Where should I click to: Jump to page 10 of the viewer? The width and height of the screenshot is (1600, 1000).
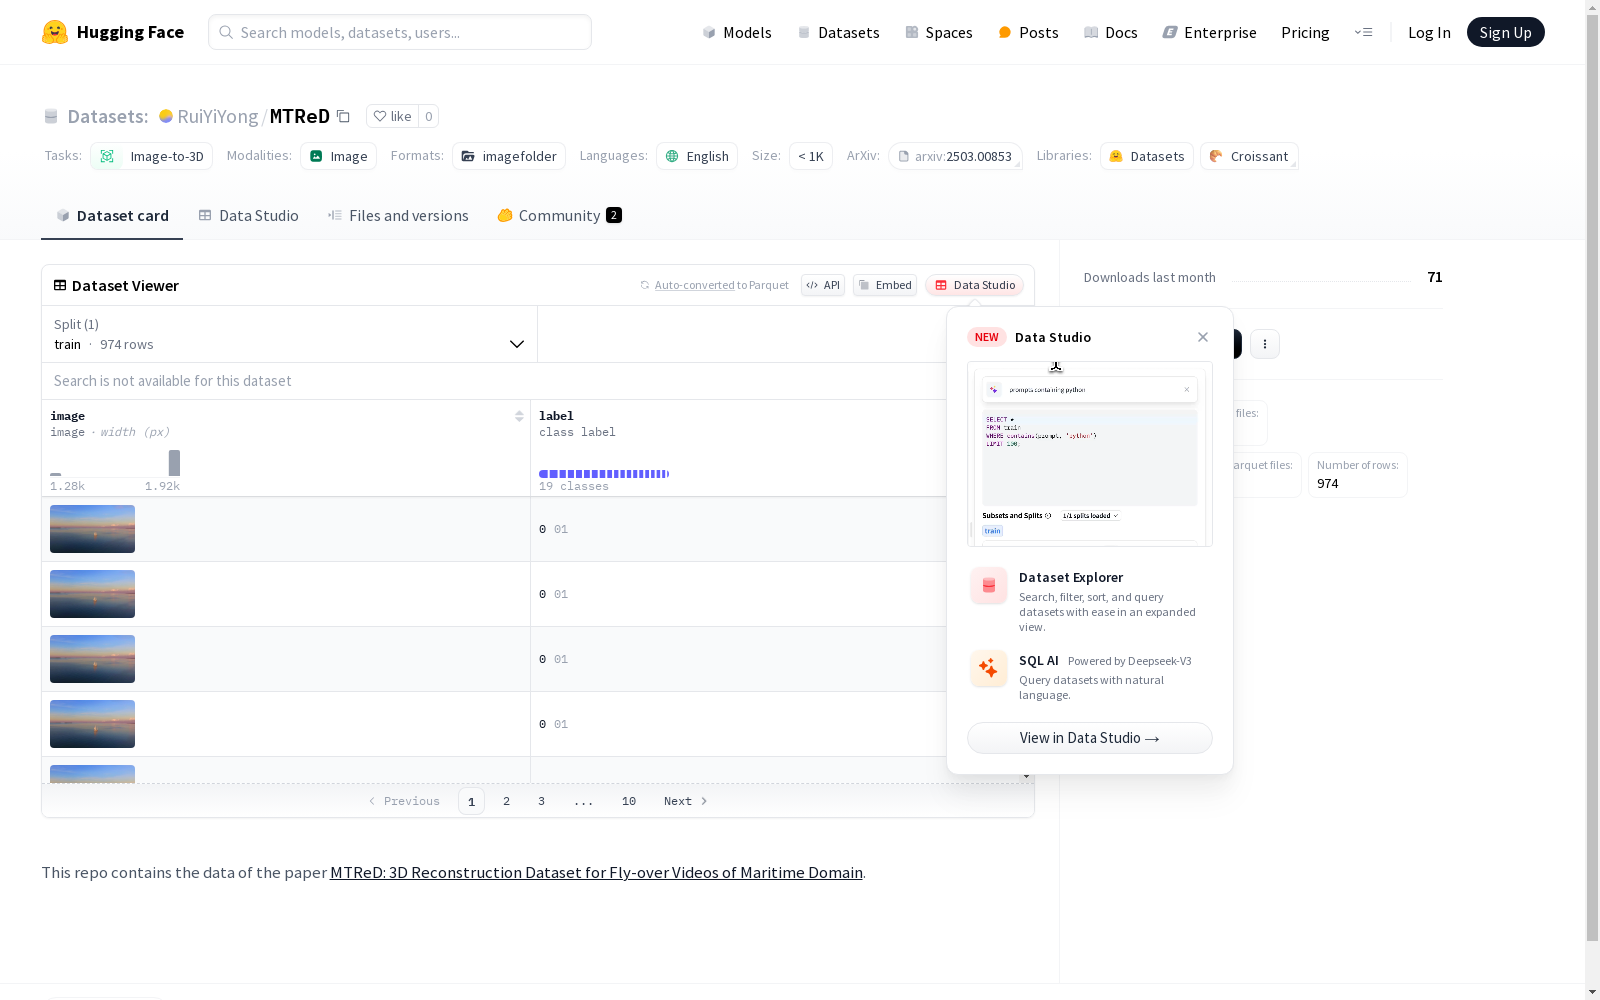click(x=629, y=801)
